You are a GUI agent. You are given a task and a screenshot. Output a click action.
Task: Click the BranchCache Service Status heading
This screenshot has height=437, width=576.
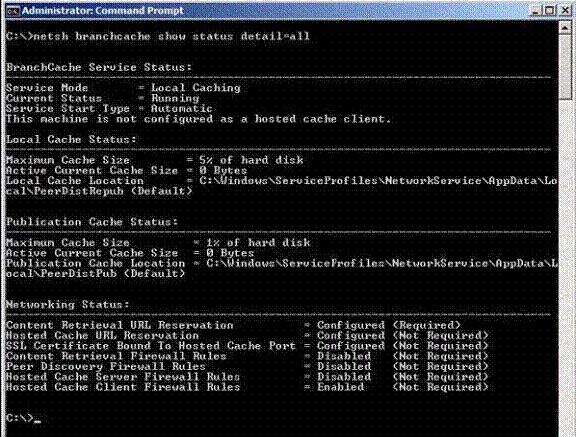click(x=99, y=67)
